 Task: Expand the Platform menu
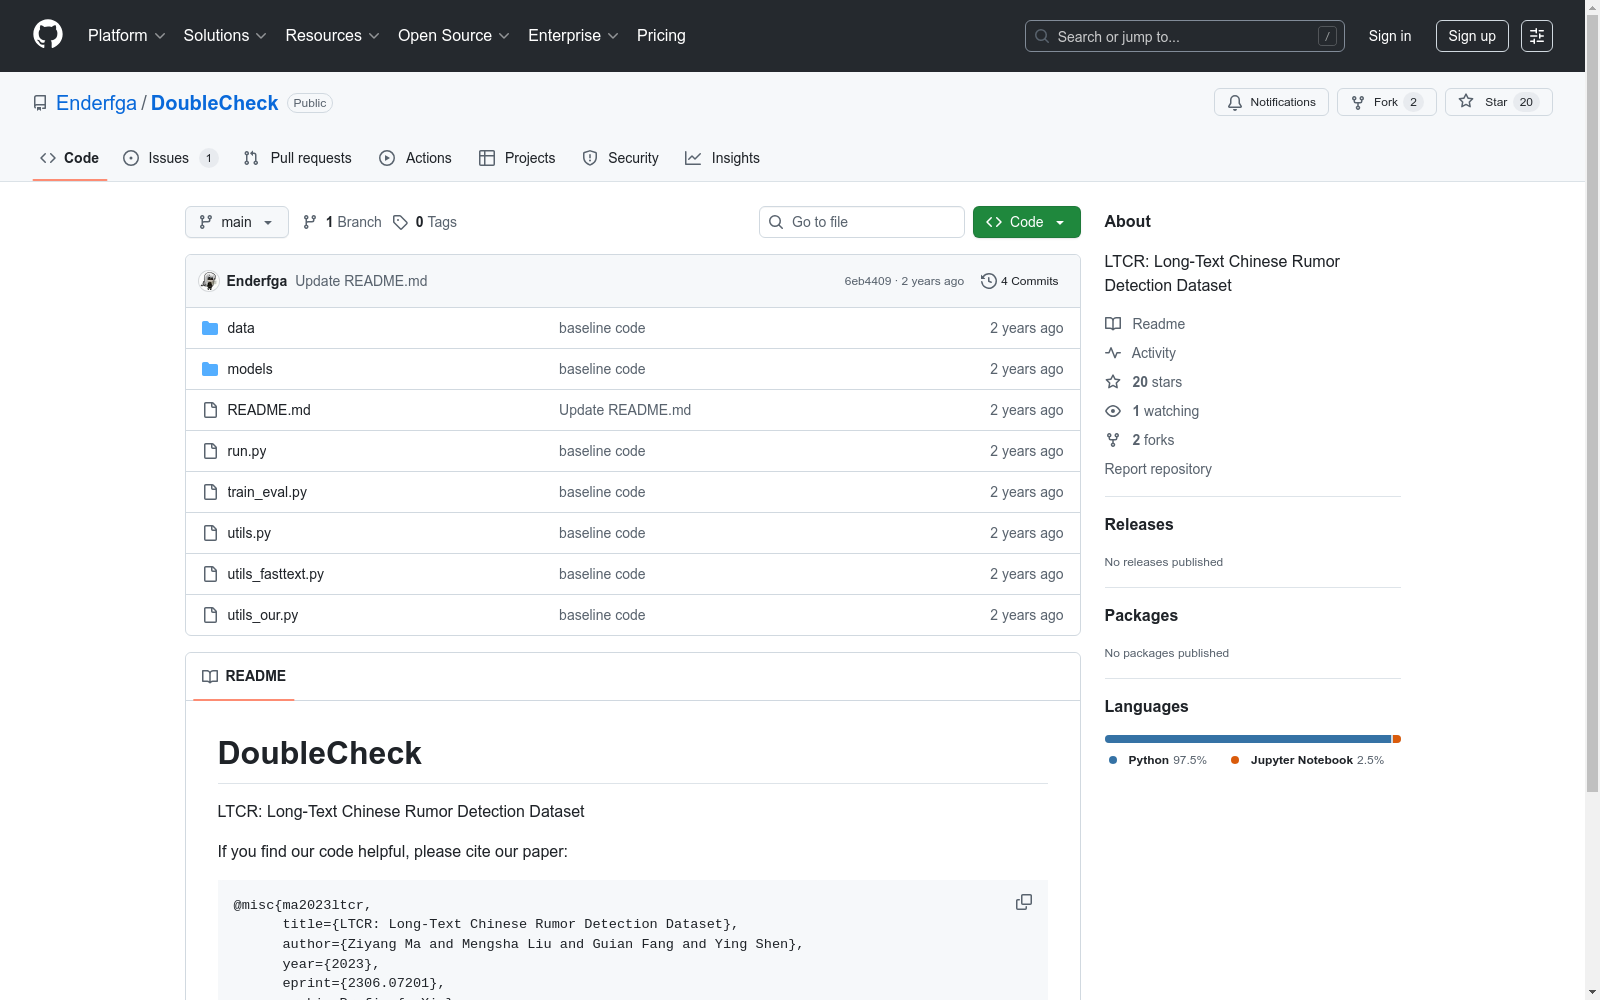coord(127,36)
